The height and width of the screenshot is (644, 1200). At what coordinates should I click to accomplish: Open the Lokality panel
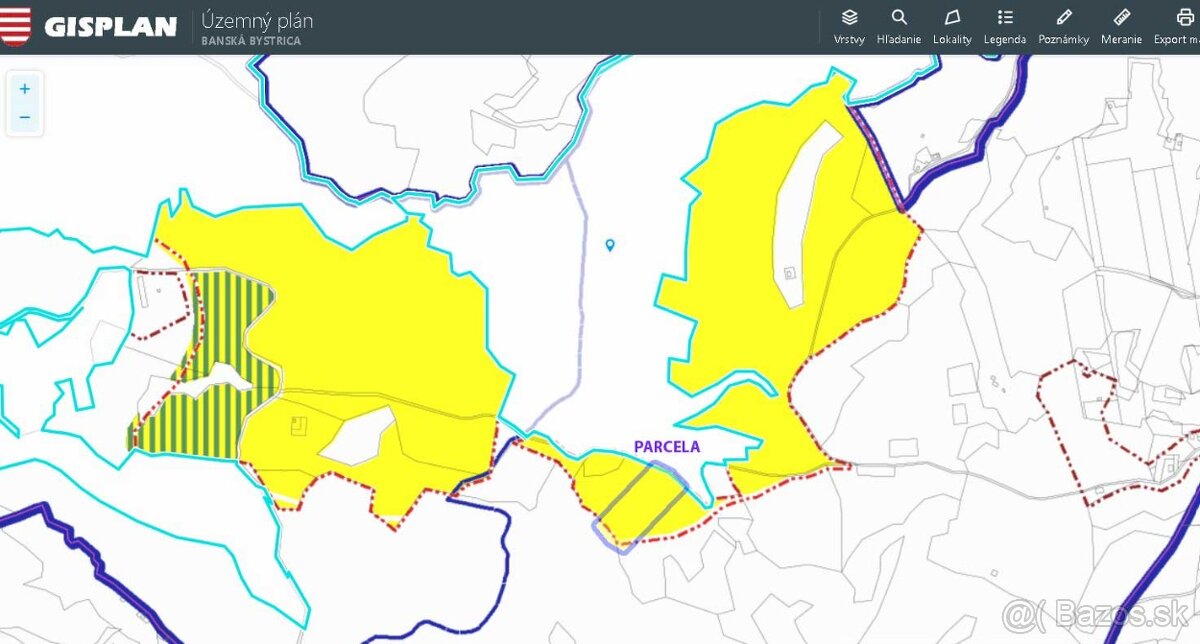click(952, 25)
